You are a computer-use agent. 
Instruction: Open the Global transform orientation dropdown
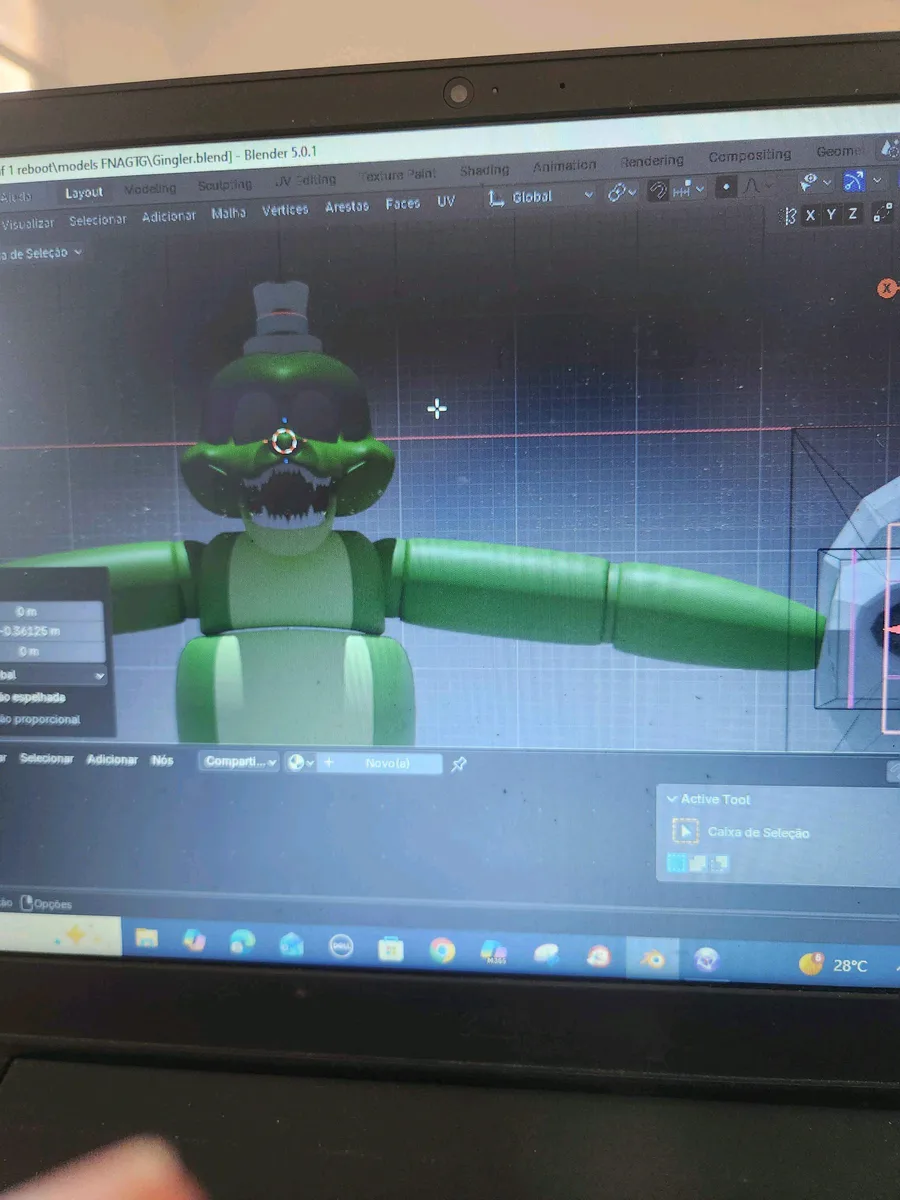click(540, 197)
